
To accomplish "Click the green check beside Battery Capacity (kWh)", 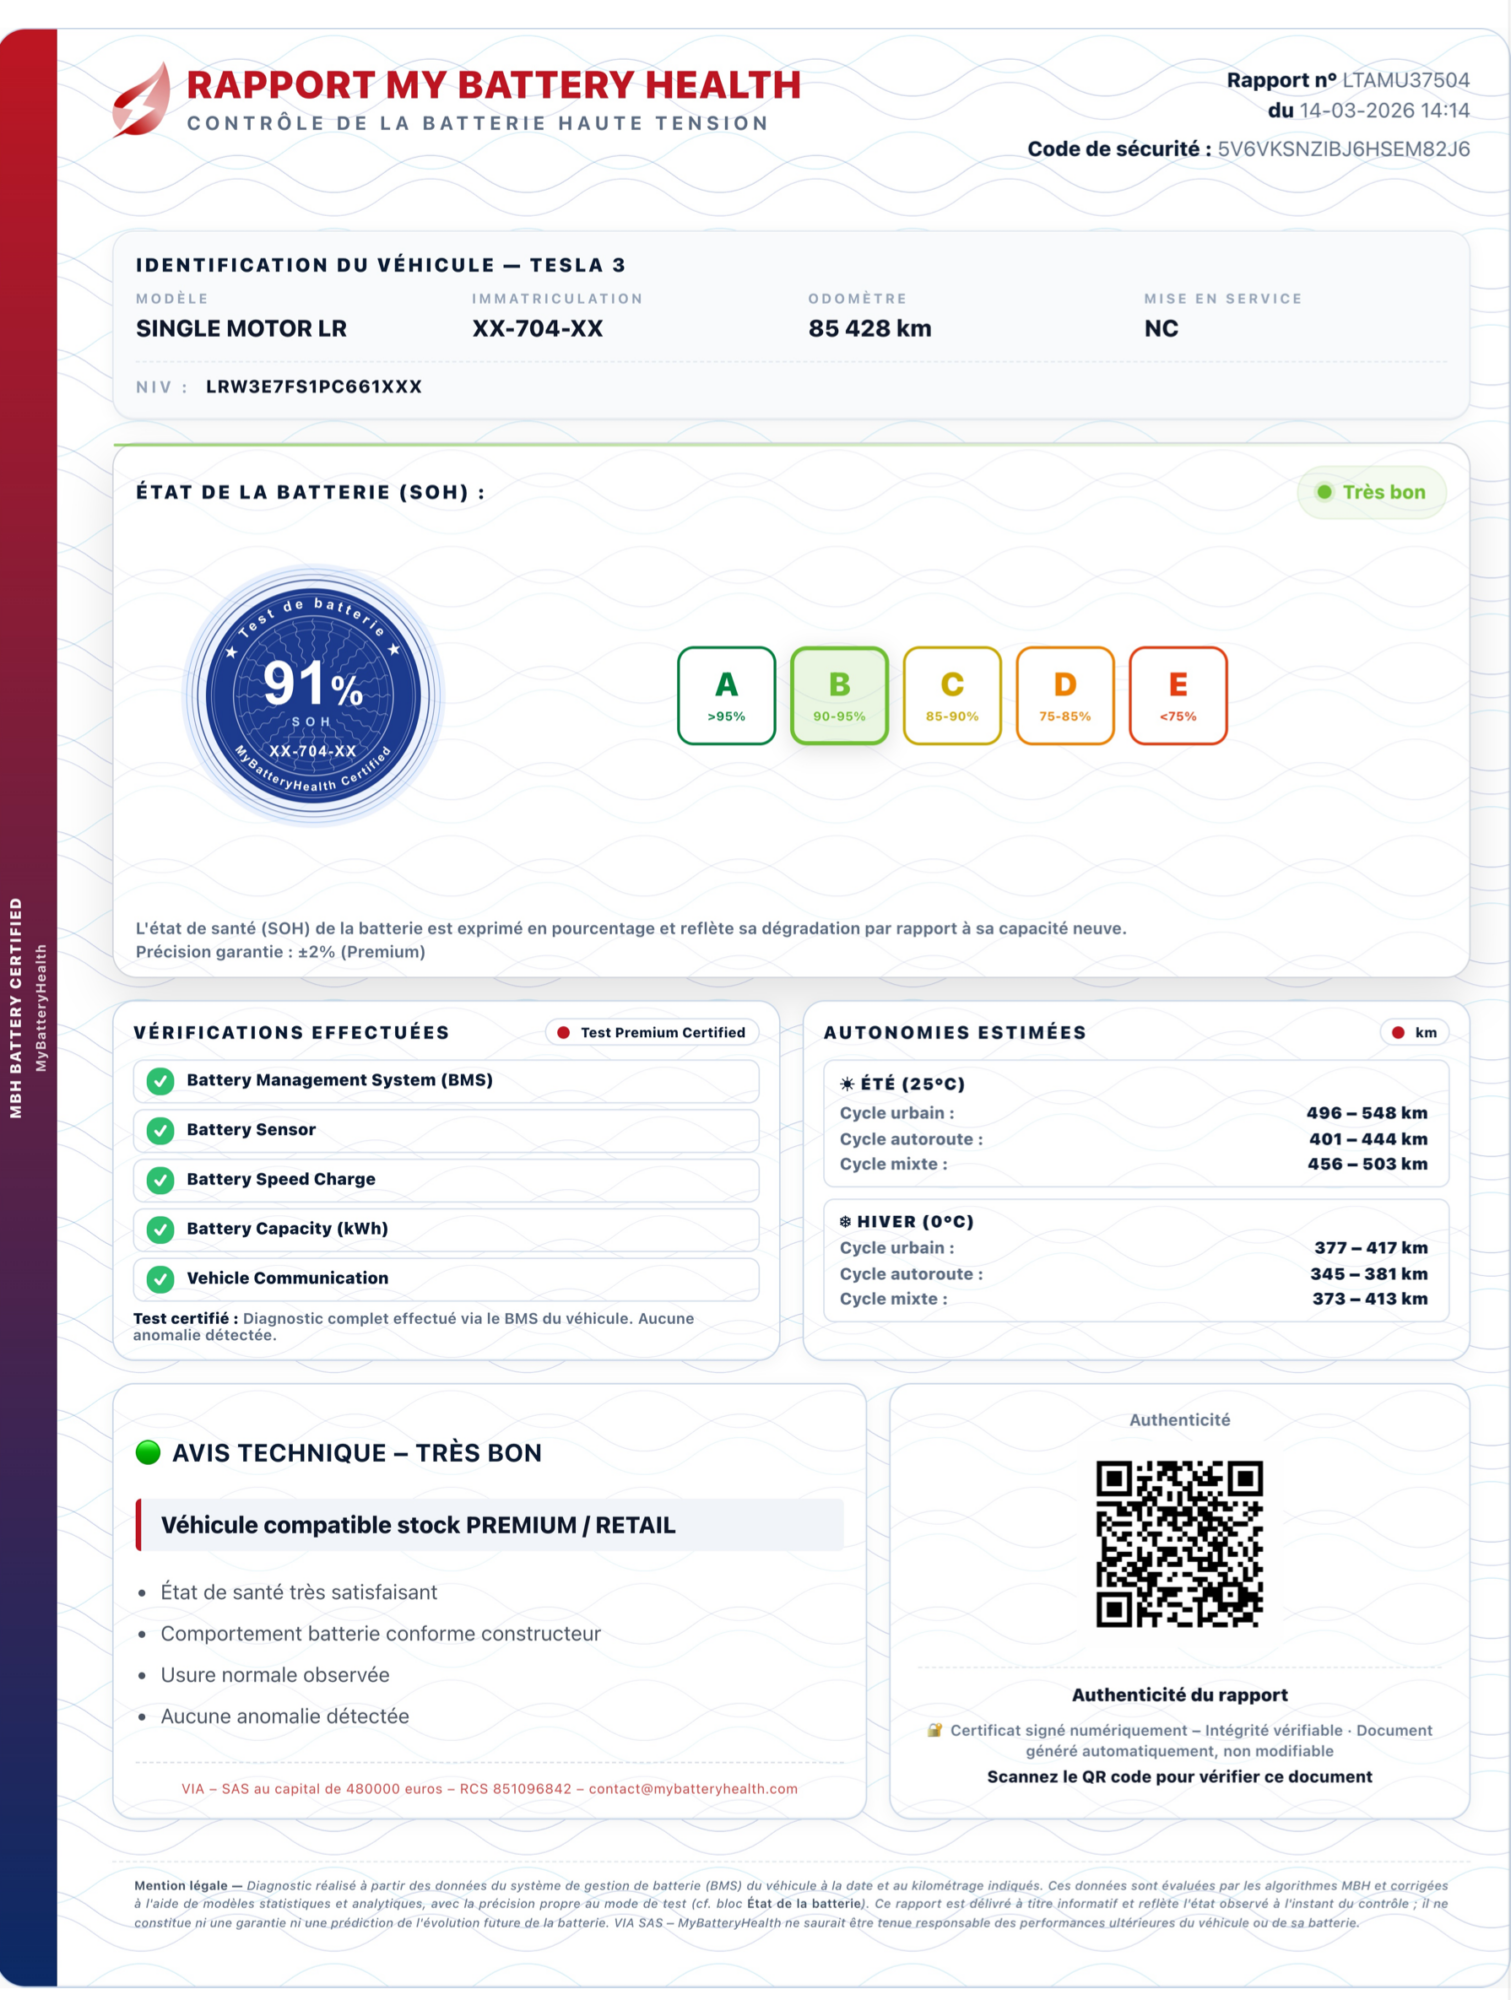I will (x=160, y=1229).
